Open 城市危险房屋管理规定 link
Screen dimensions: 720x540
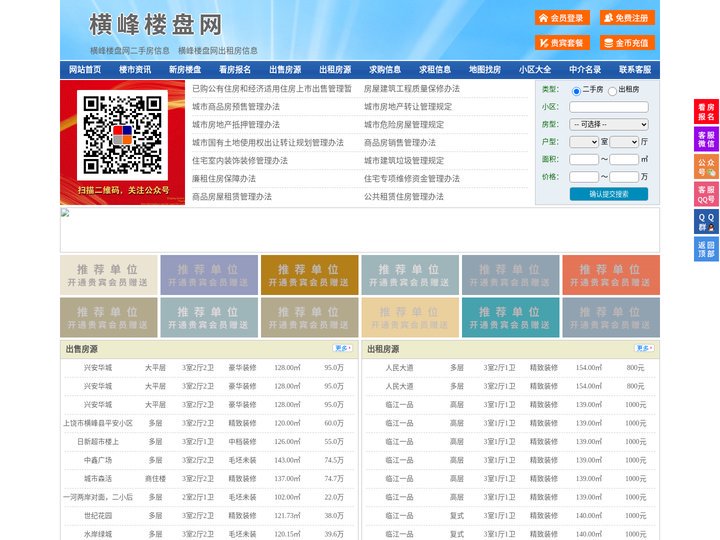[x=404, y=124]
